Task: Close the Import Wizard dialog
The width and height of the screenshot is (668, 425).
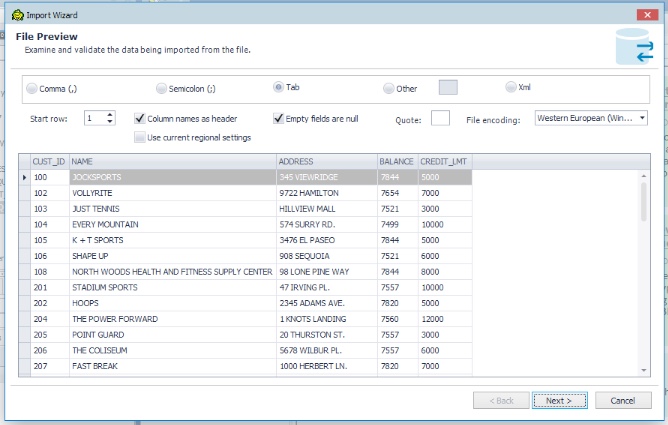Action: pyautogui.click(x=642, y=13)
